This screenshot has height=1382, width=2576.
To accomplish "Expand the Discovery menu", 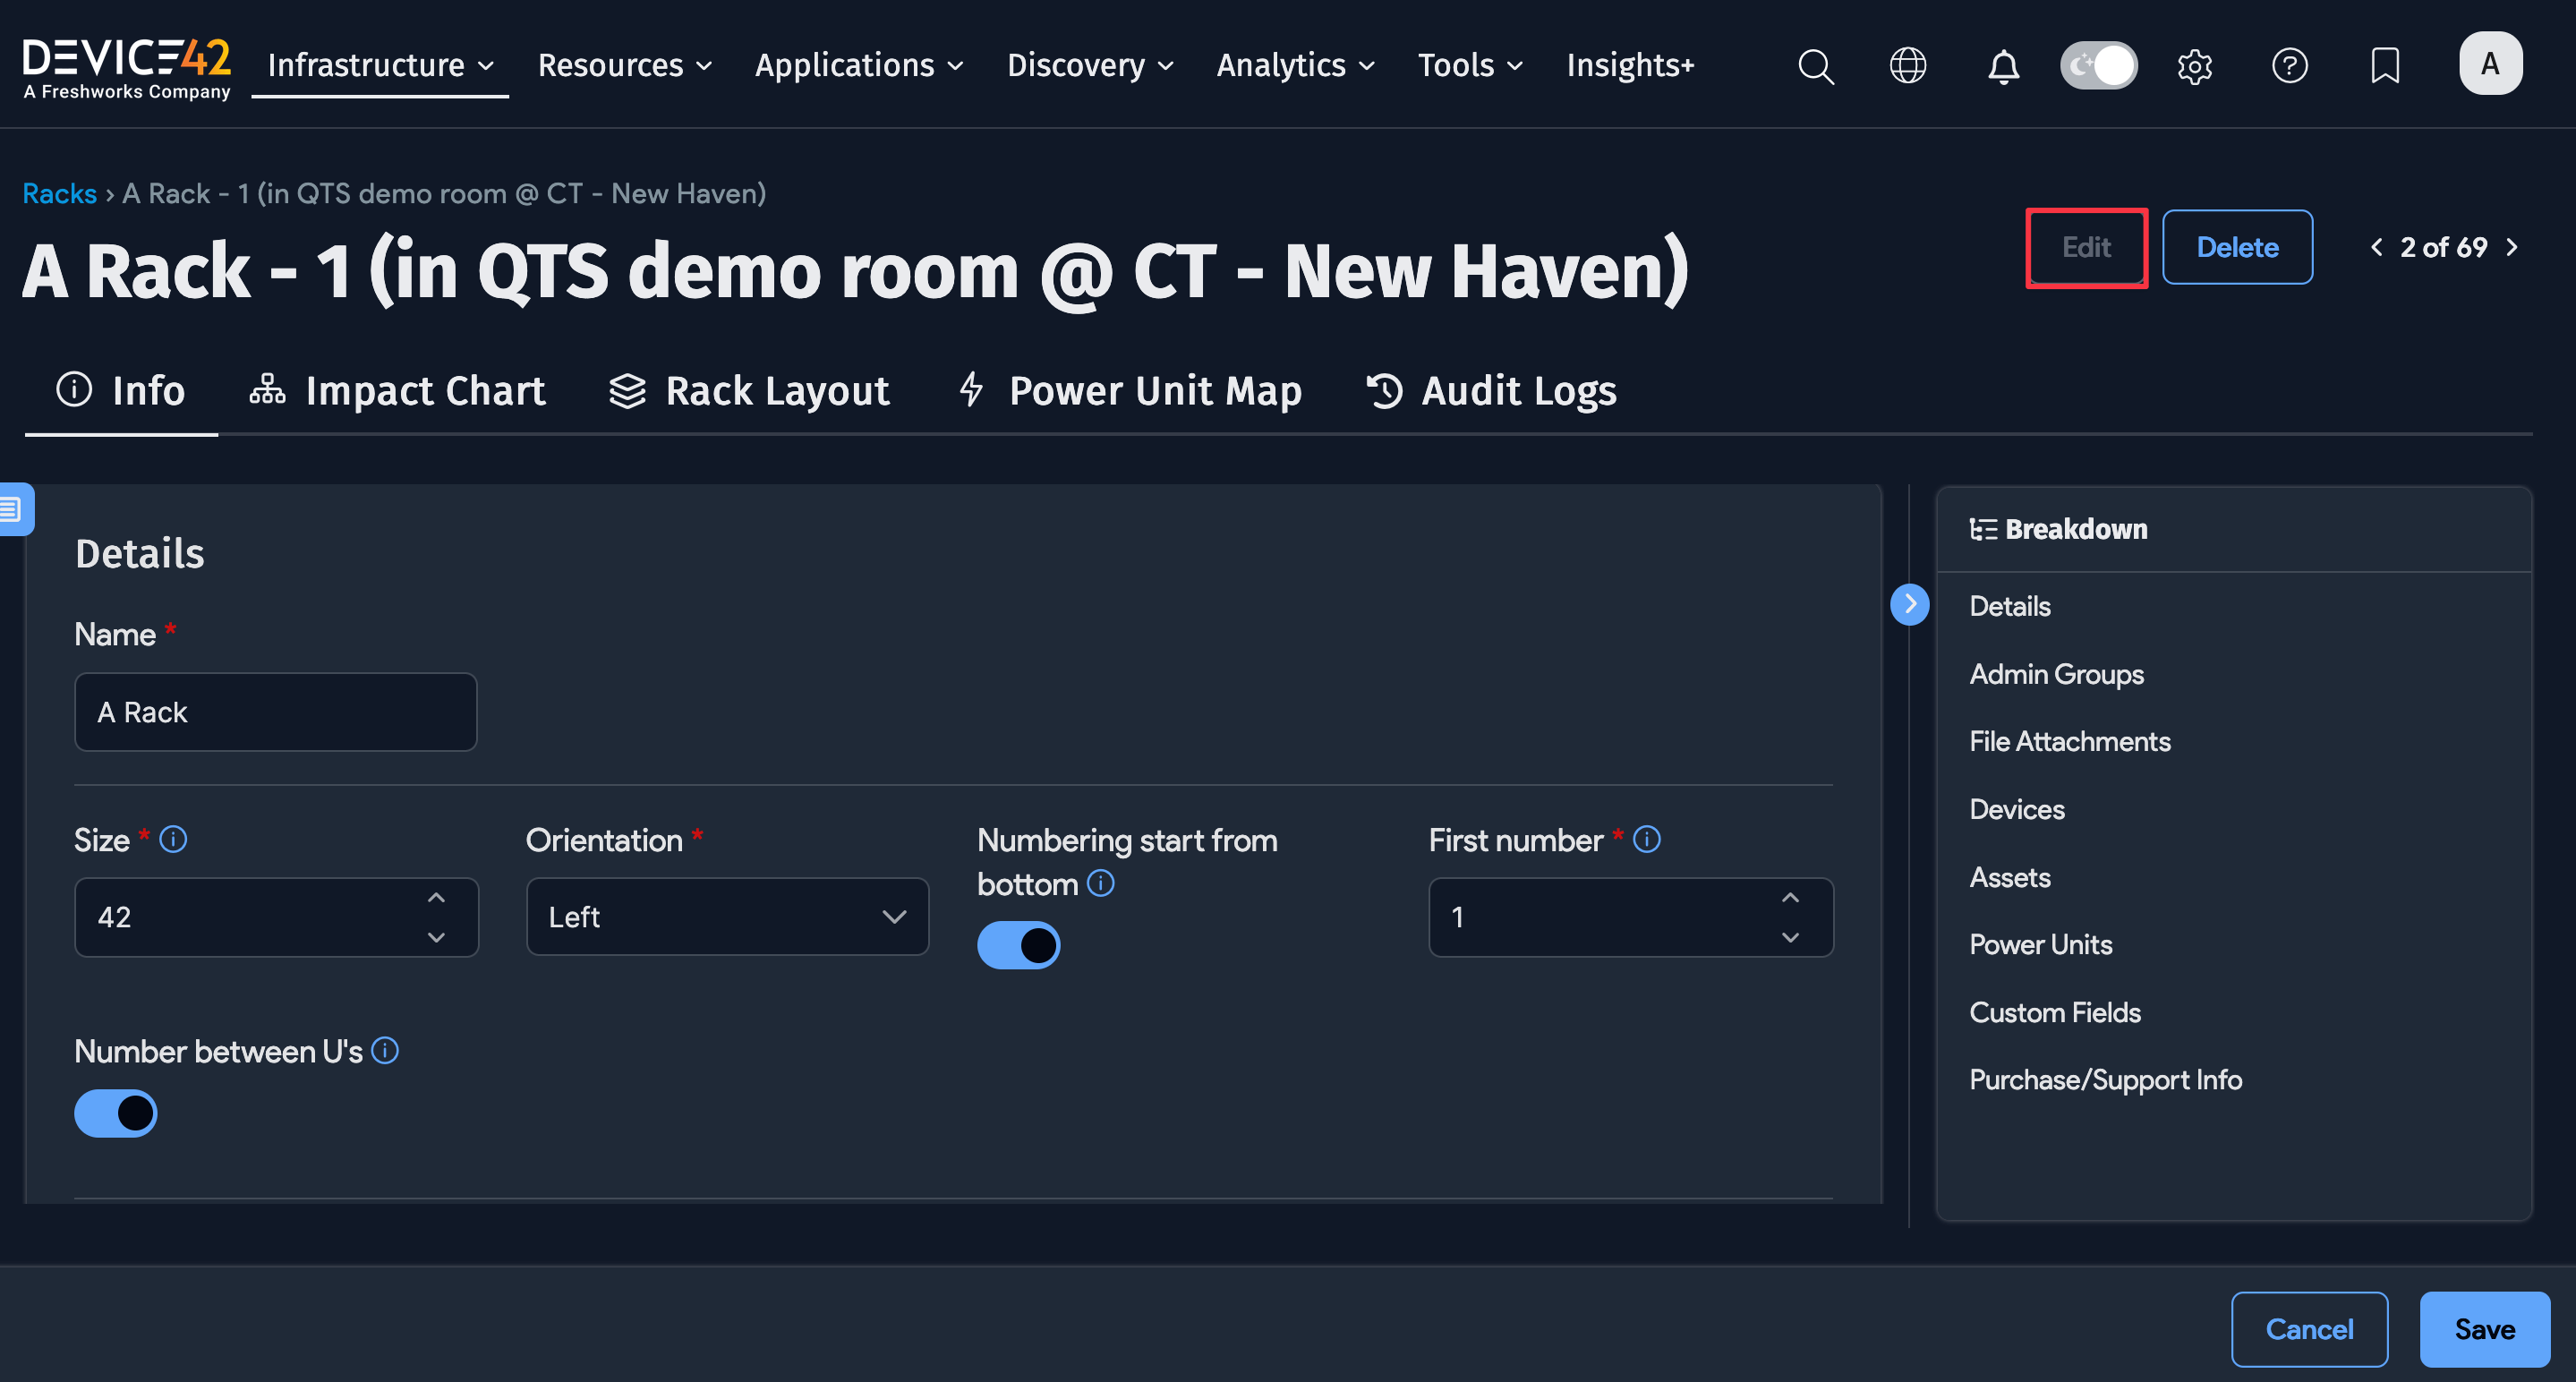I will (x=1090, y=66).
